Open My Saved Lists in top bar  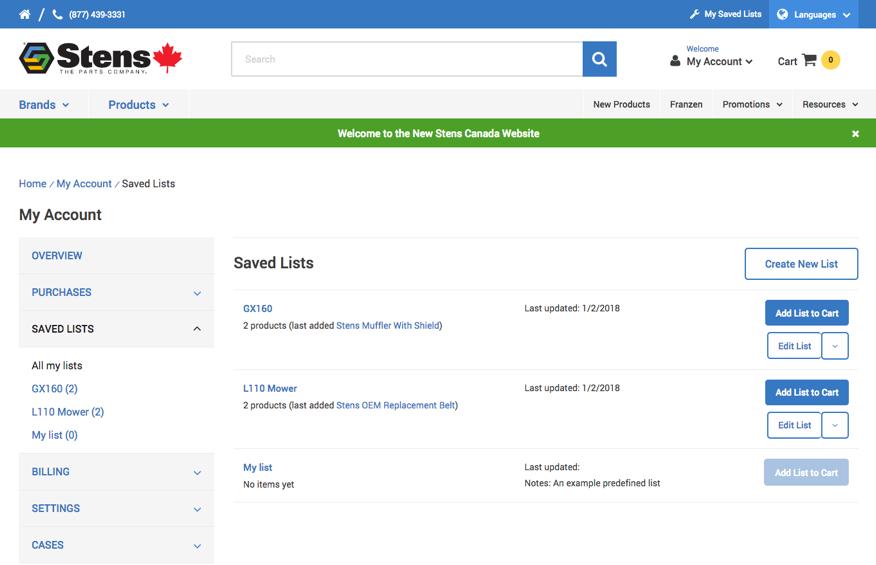coord(732,14)
